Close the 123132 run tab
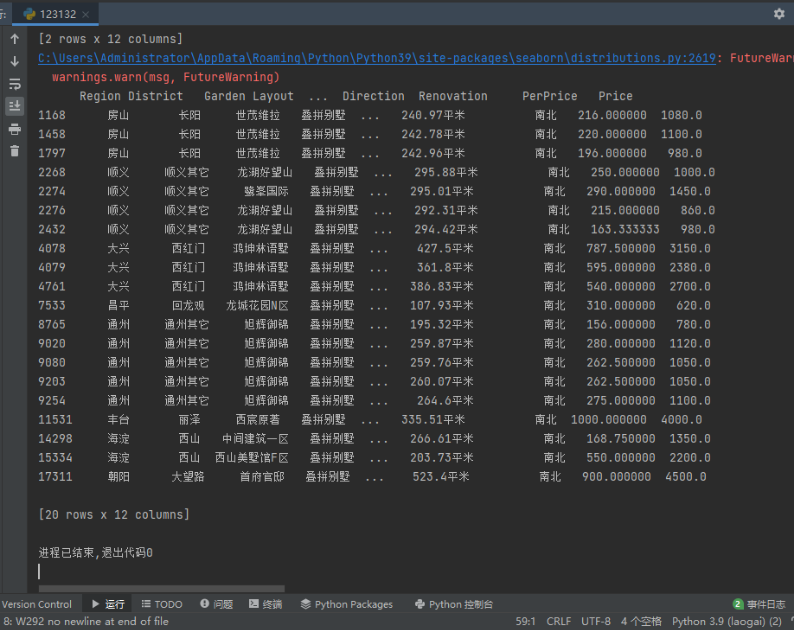This screenshot has width=796, height=630. click(x=86, y=14)
